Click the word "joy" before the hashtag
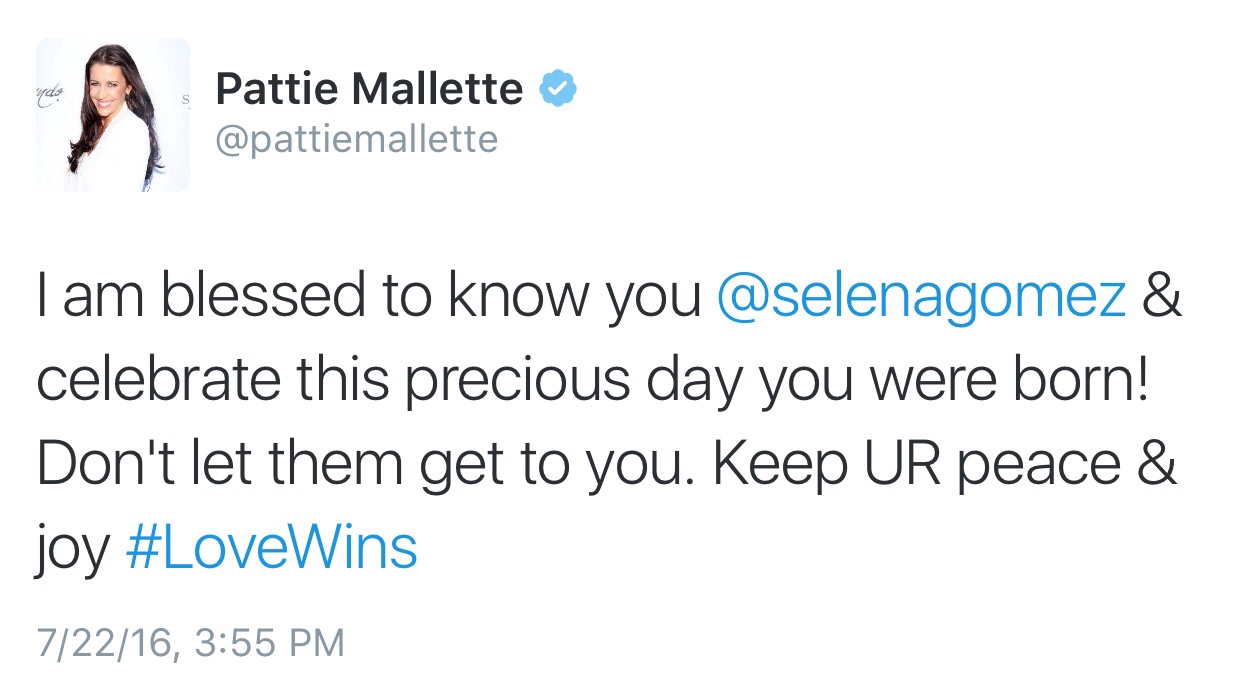Screen dimensions: 1242x690 click(x=72, y=550)
